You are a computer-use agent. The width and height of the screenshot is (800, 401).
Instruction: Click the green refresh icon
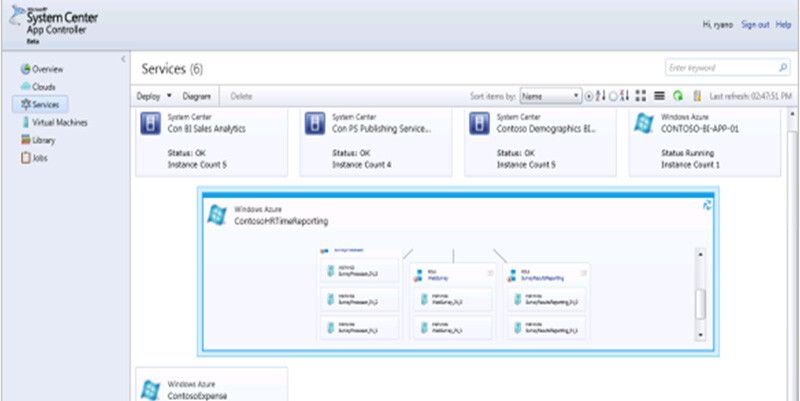tap(678, 96)
